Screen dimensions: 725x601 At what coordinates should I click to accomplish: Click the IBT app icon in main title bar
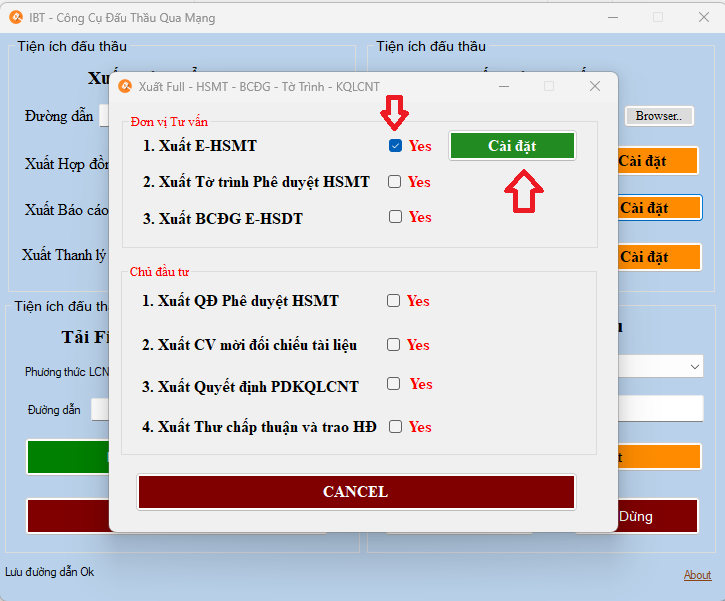(x=15, y=18)
